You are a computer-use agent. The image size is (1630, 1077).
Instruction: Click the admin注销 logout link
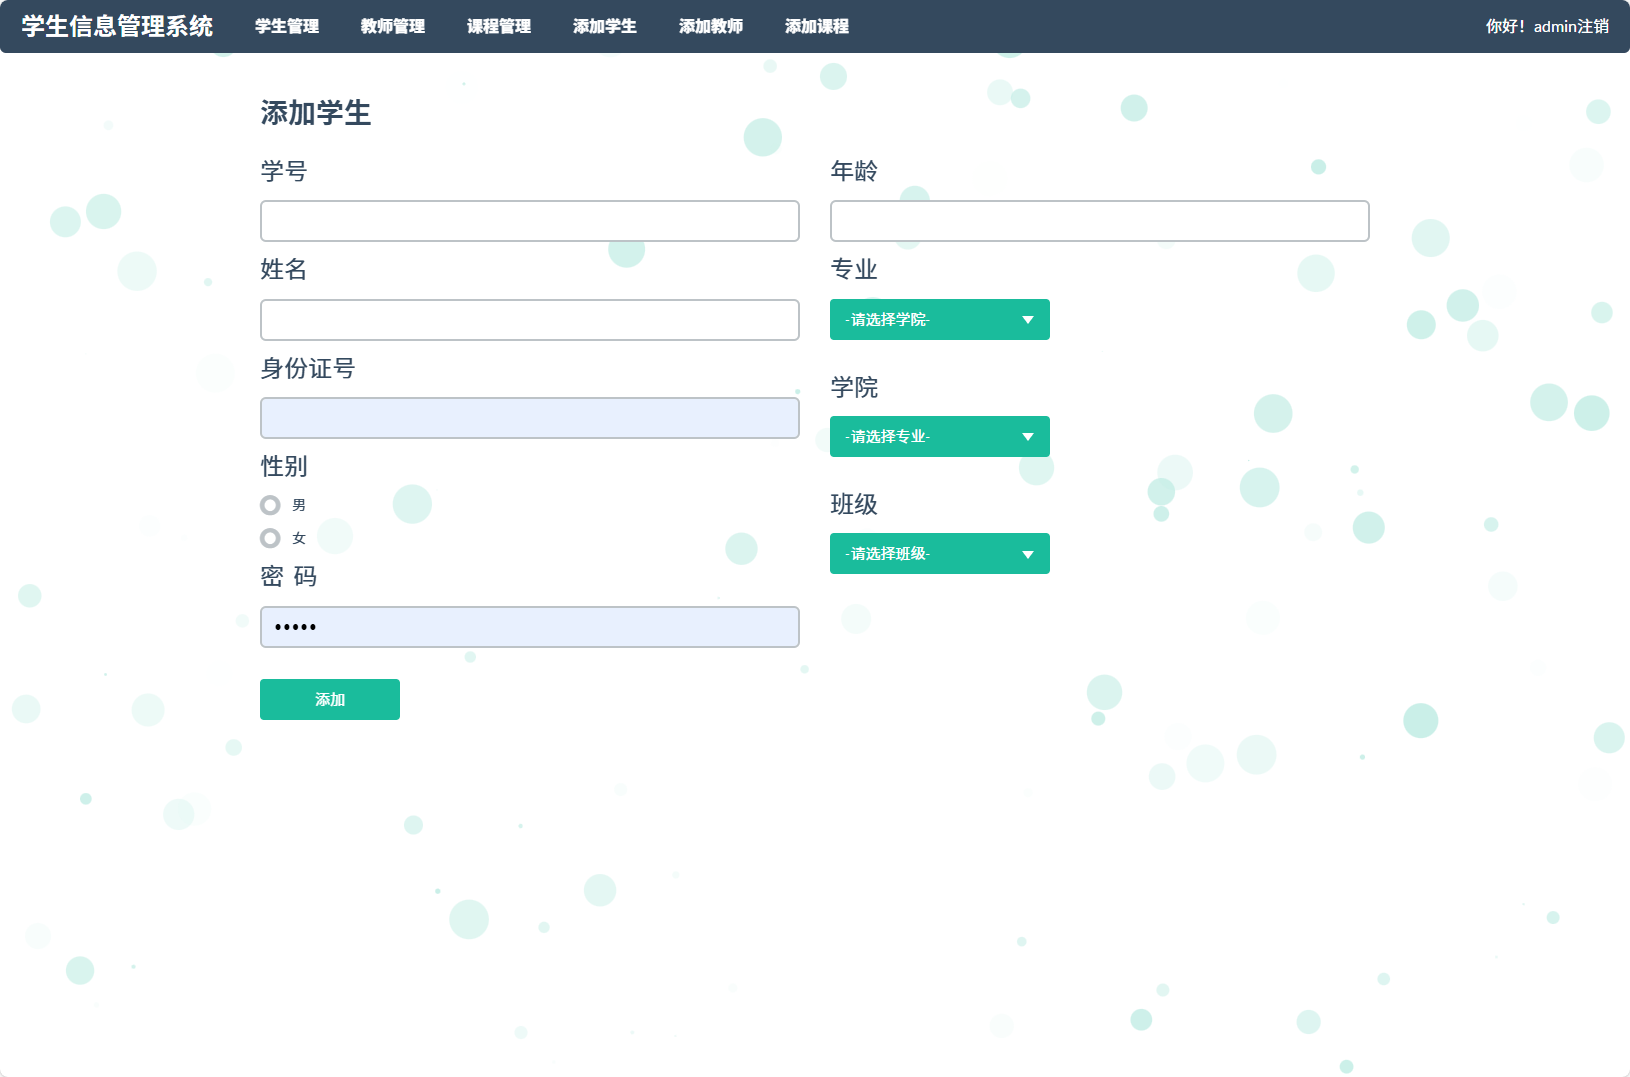pos(1572,28)
